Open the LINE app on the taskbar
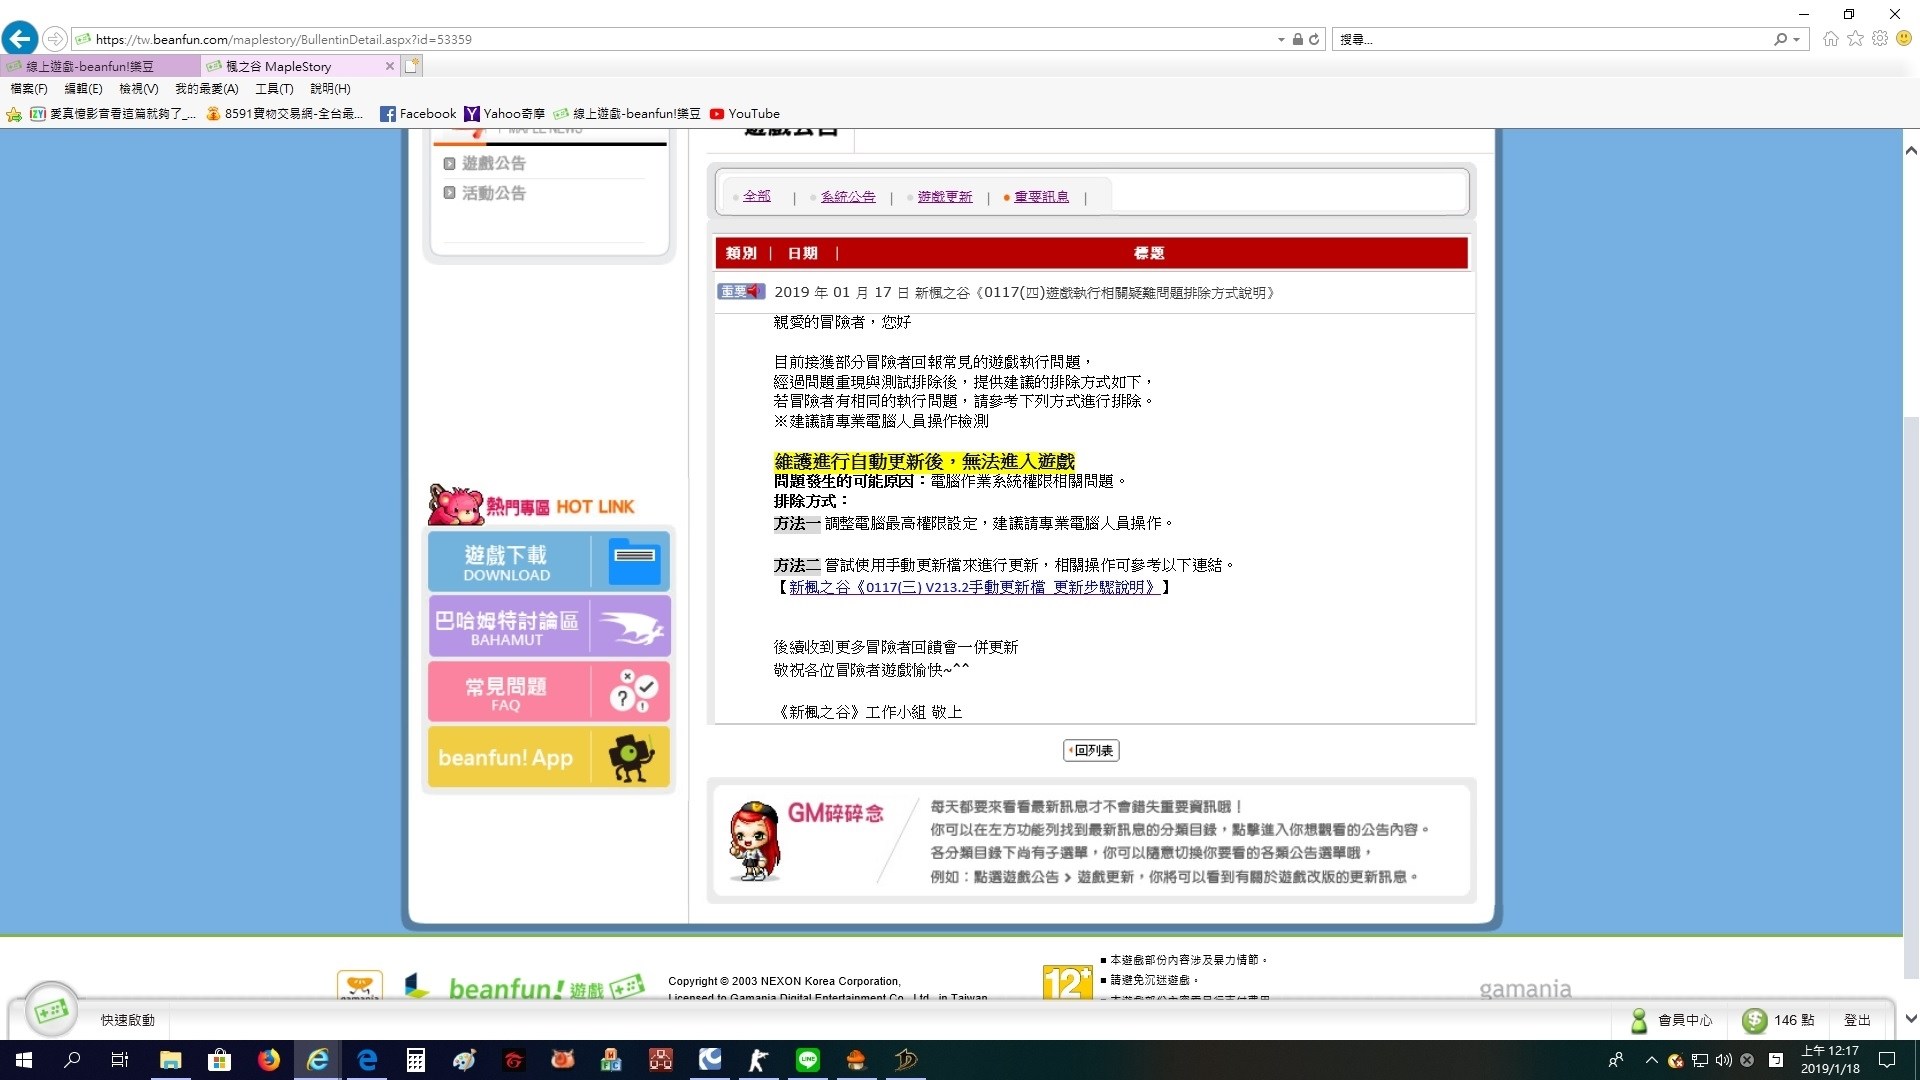Image resolution: width=1920 pixels, height=1080 pixels. [x=808, y=1060]
